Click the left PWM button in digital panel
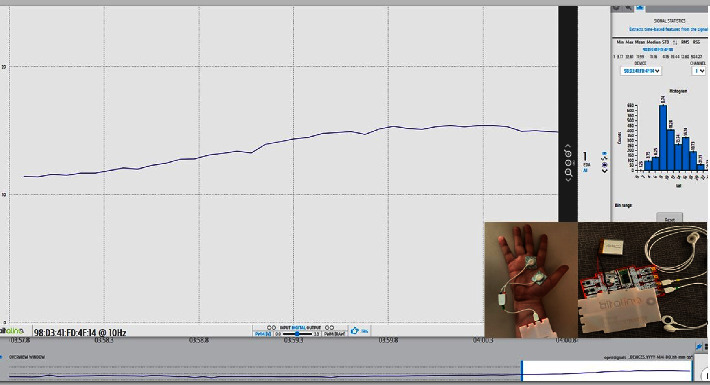This screenshot has height=385, width=710. click(263, 334)
